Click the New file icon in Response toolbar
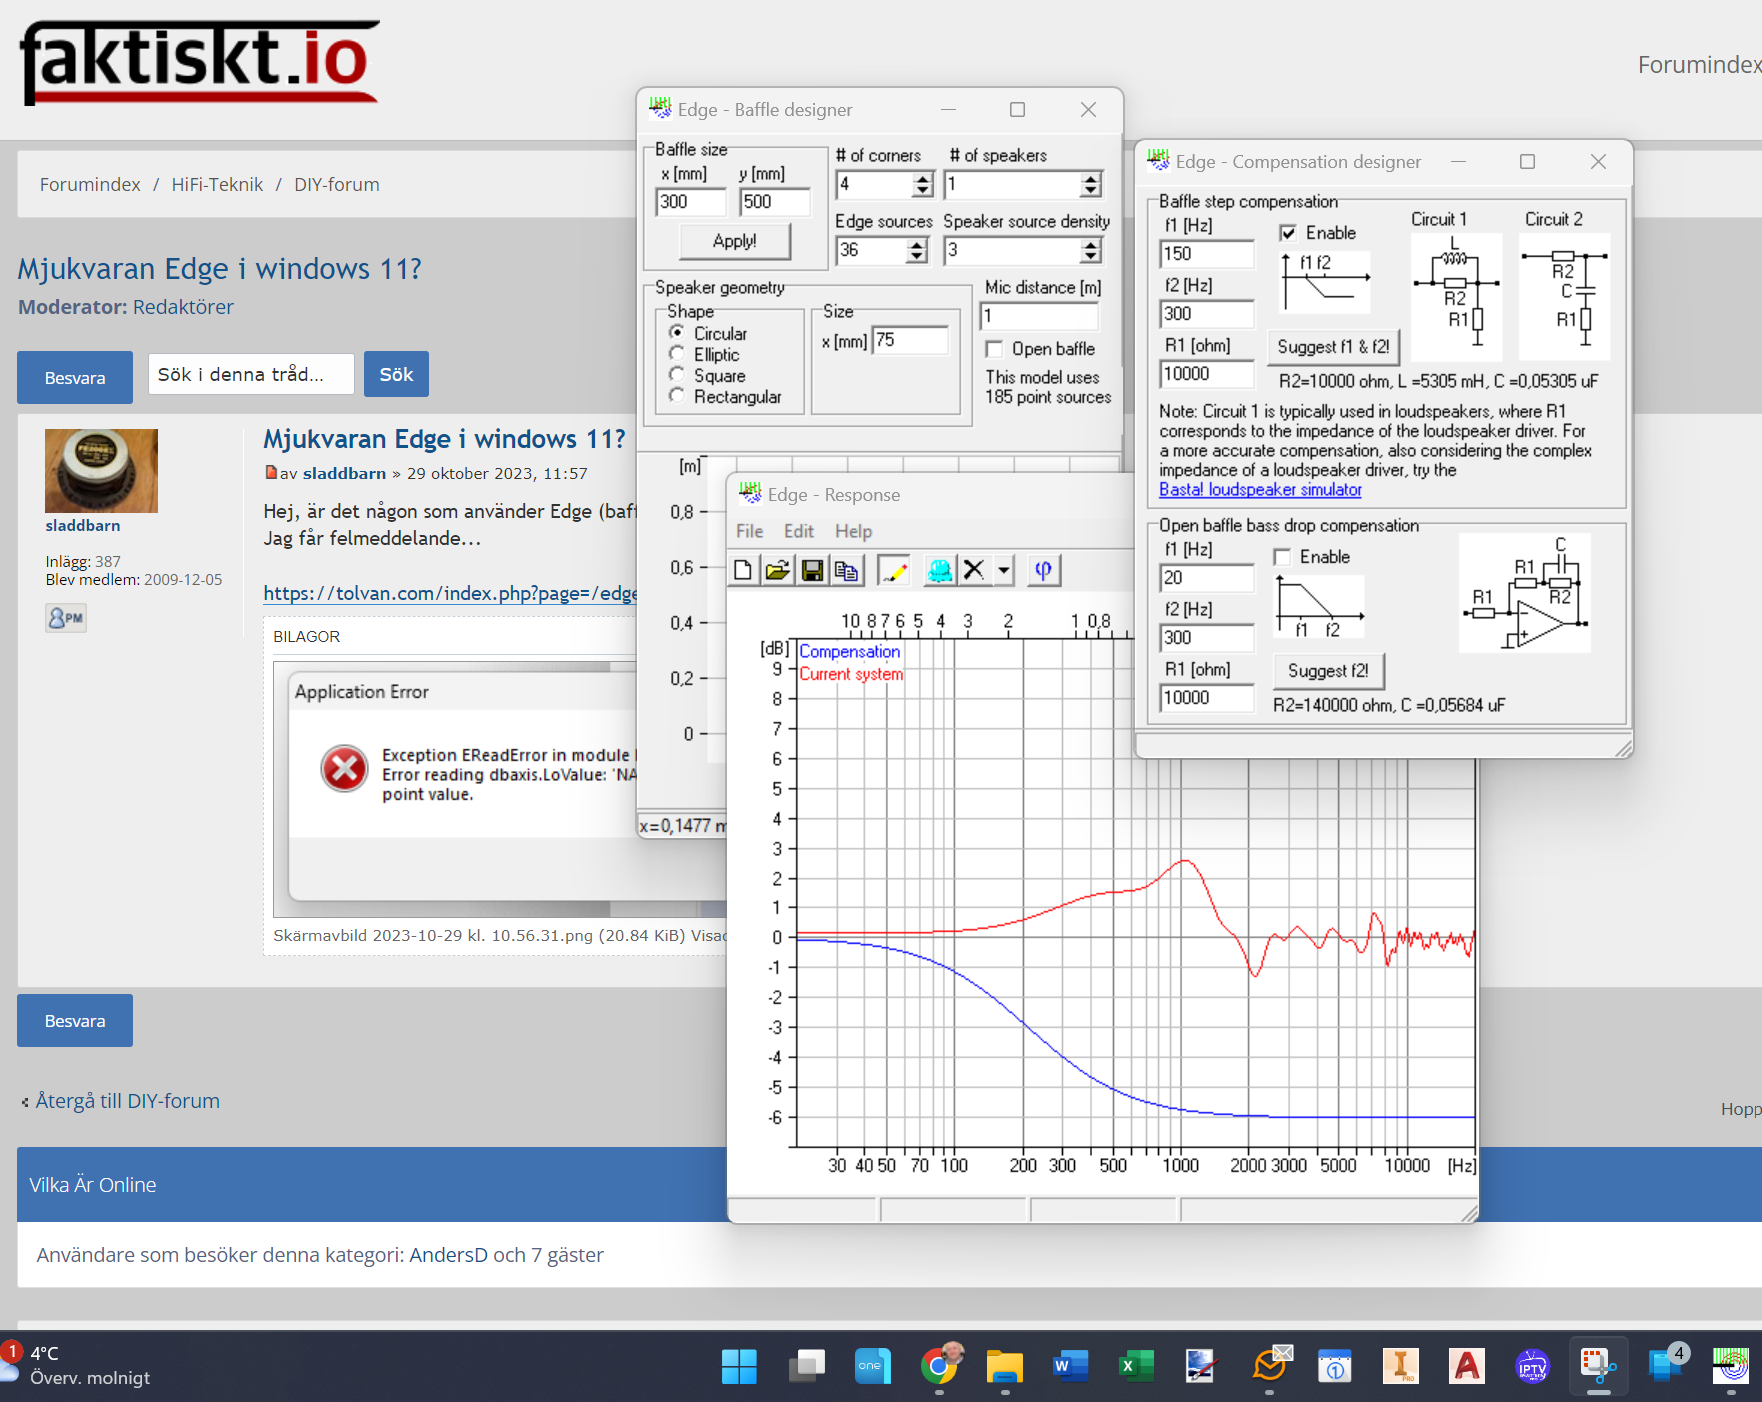 [x=743, y=570]
